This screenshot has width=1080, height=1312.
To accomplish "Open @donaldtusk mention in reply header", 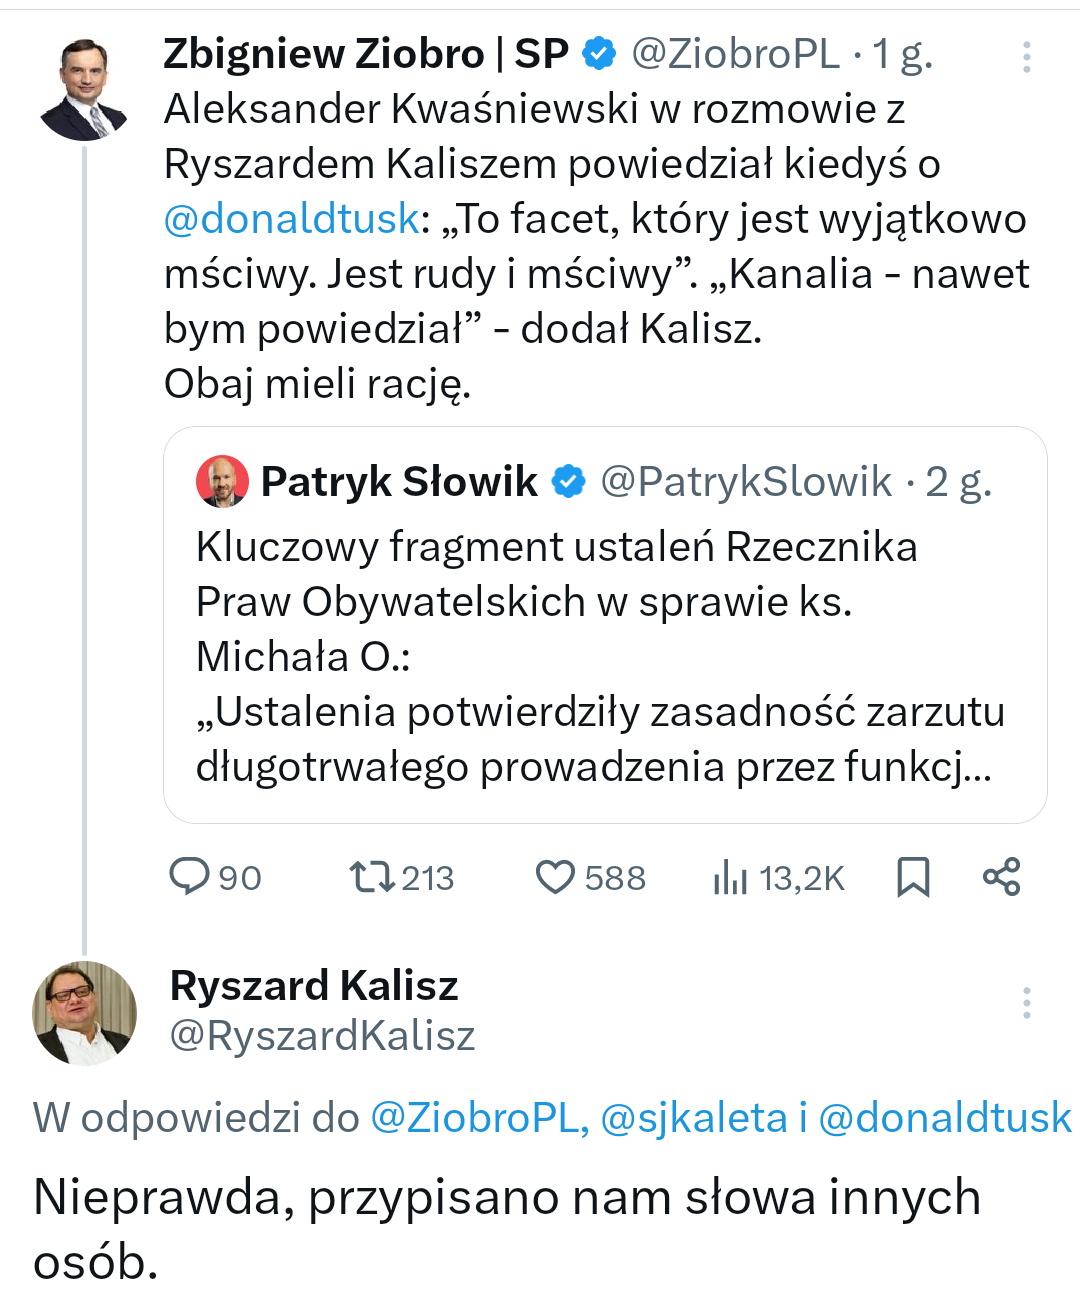I will click(945, 1117).
